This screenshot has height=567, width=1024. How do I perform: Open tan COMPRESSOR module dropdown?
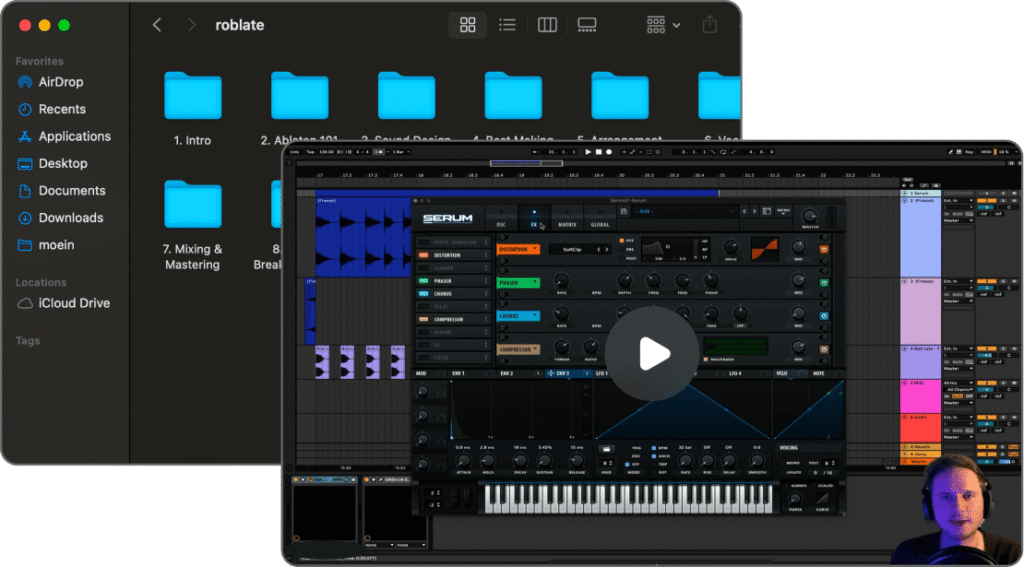coord(519,349)
